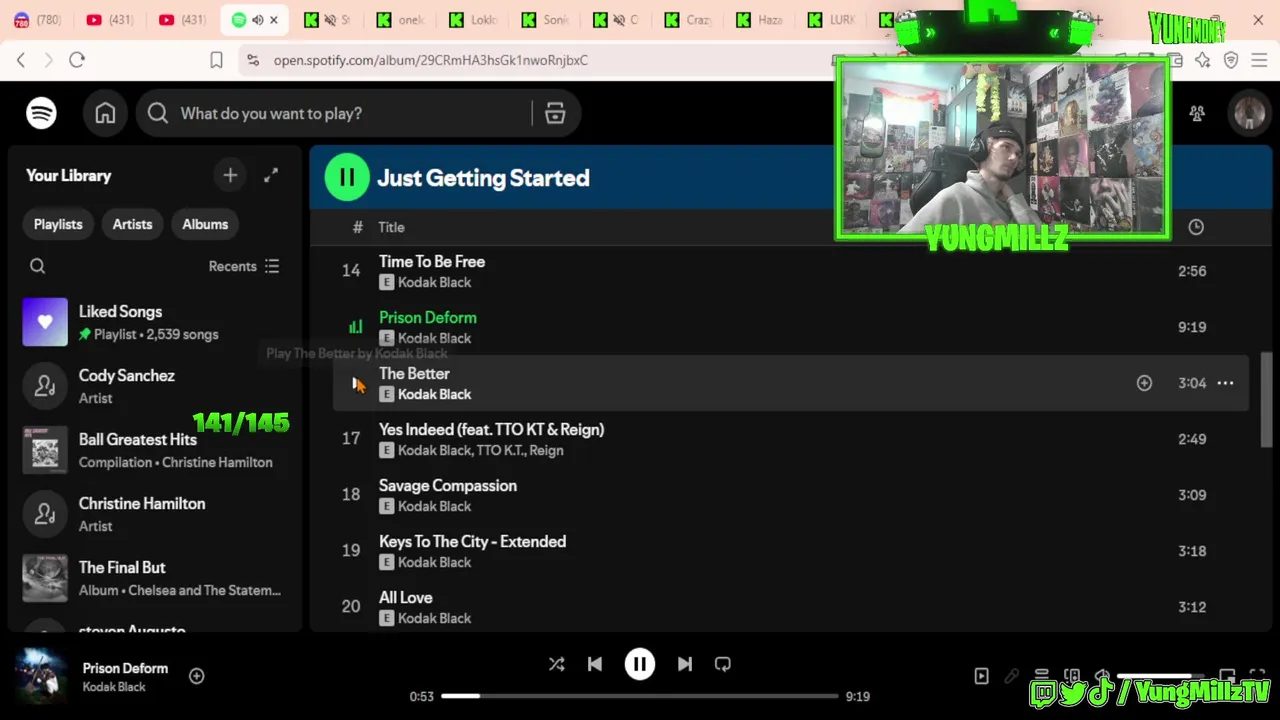Viewport: 1280px width, 720px height.
Task: Open the play queue
Action: pos(1041,676)
